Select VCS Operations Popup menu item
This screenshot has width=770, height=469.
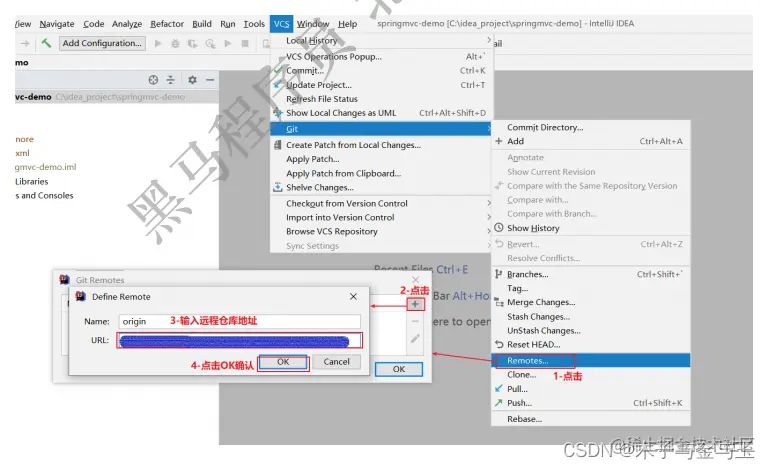pyautogui.click(x=382, y=56)
